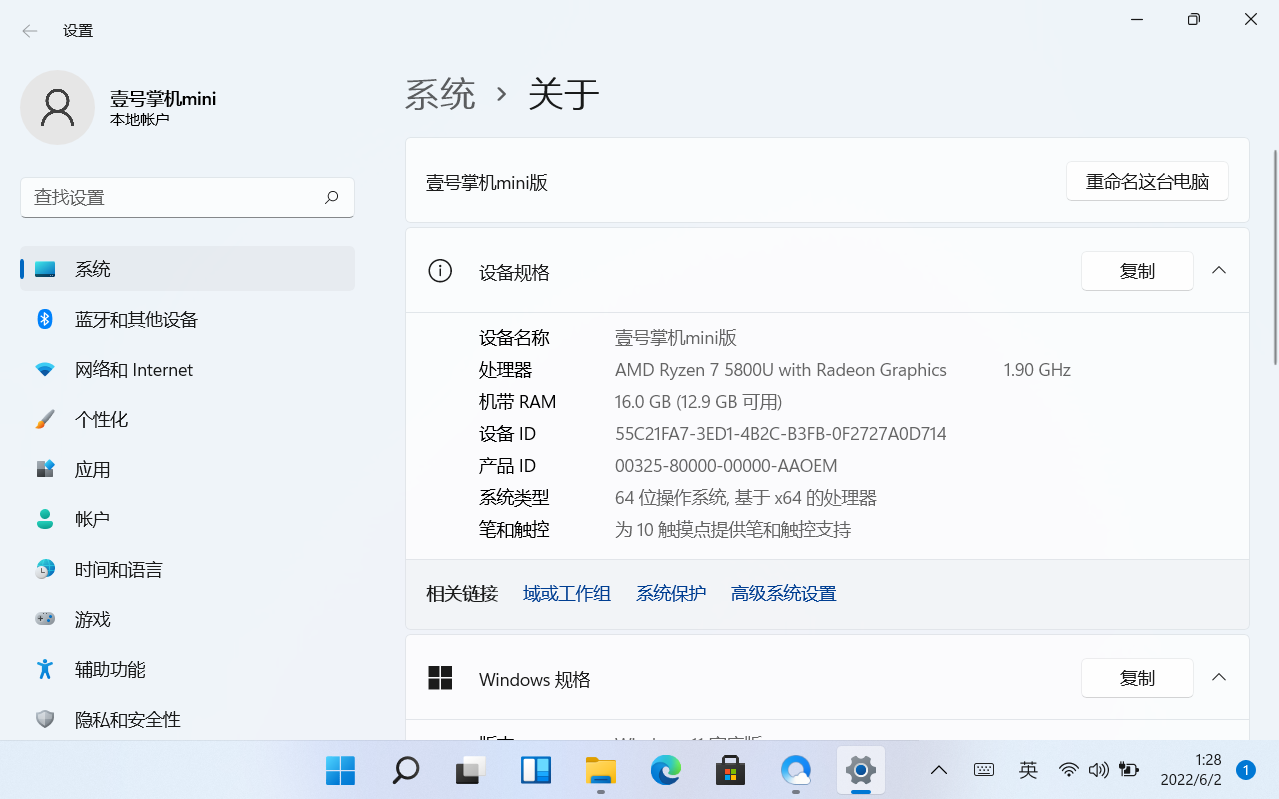Screen dimensions: 1279x799
Task: Switch input method via 英 indicator
Action: point(1028,770)
